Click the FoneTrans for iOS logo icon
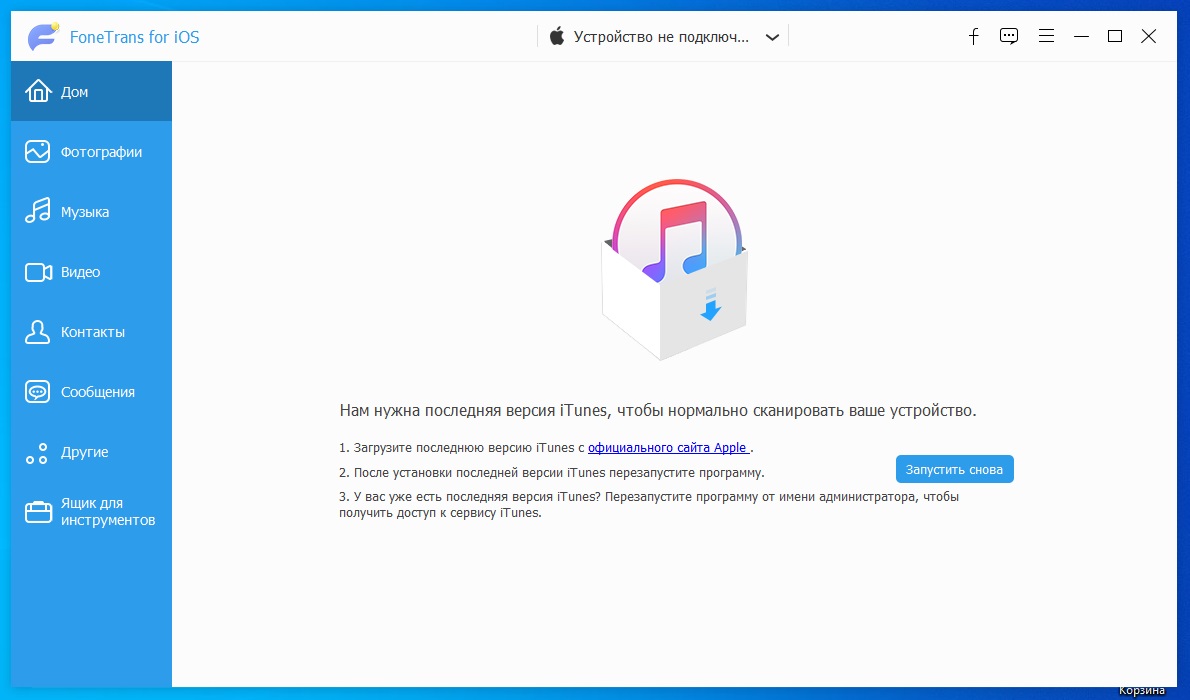This screenshot has height=700, width=1190. pyautogui.click(x=43, y=36)
